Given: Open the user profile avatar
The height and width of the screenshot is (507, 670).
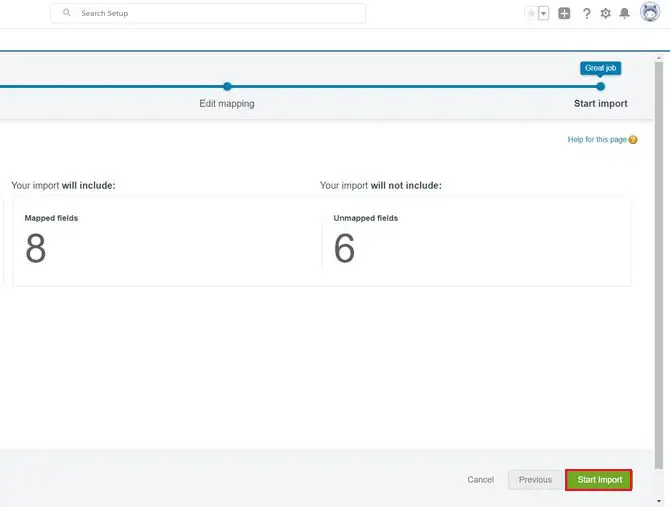Looking at the screenshot, I should coord(649,12).
